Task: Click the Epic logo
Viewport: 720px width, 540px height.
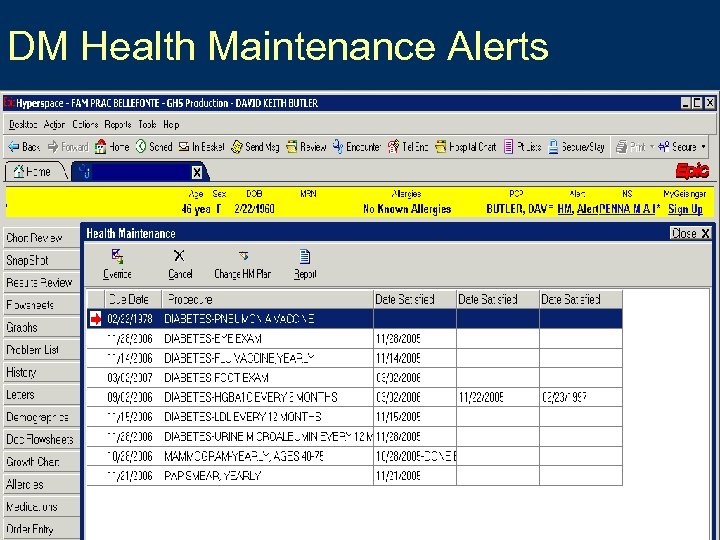Action: pyautogui.click(x=692, y=171)
